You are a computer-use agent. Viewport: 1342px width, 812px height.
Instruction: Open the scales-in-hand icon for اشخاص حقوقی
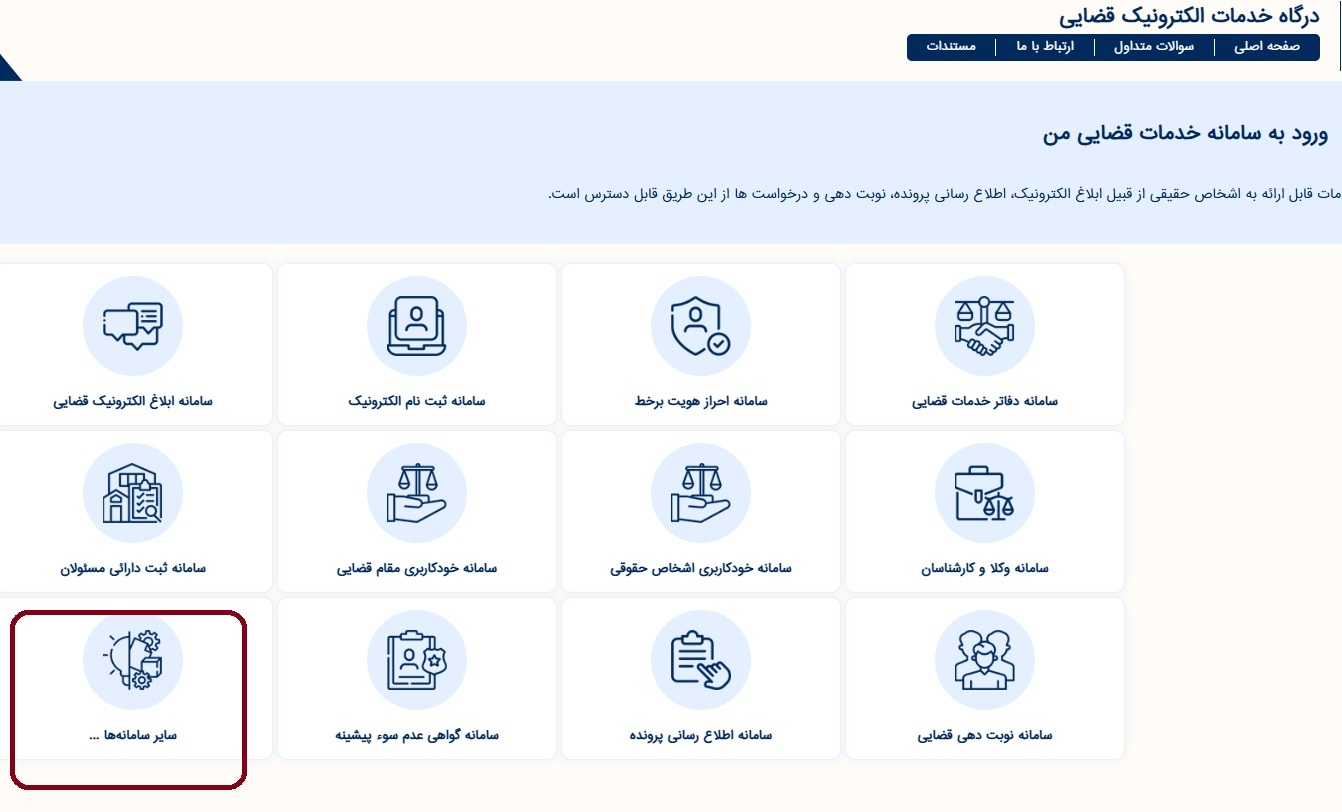pos(700,493)
